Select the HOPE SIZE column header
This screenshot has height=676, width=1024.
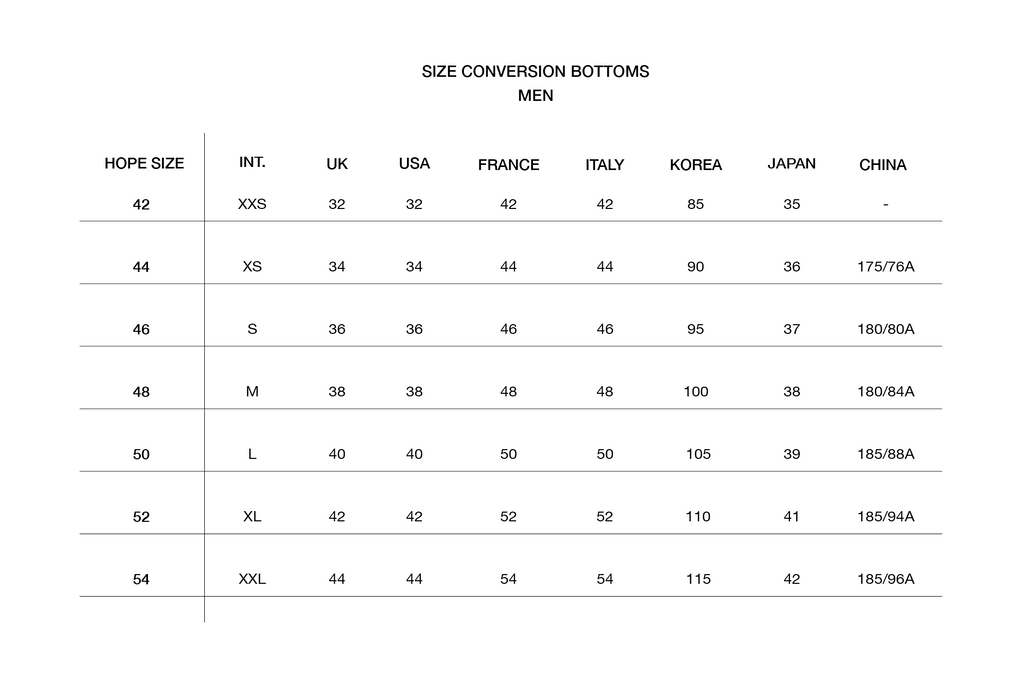(144, 164)
